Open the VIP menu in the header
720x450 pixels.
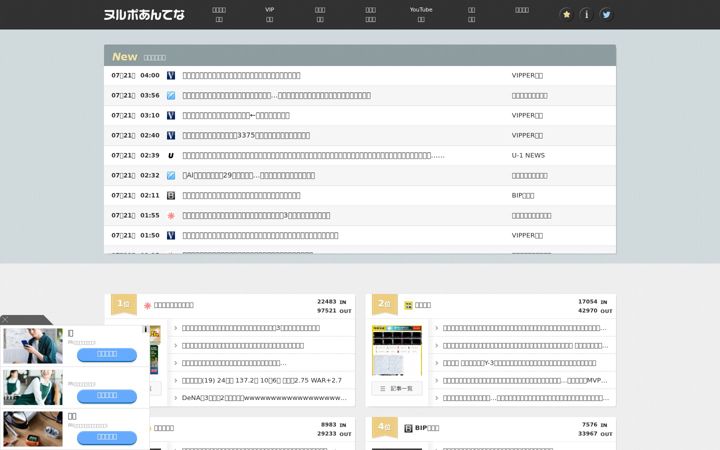coord(270,14)
